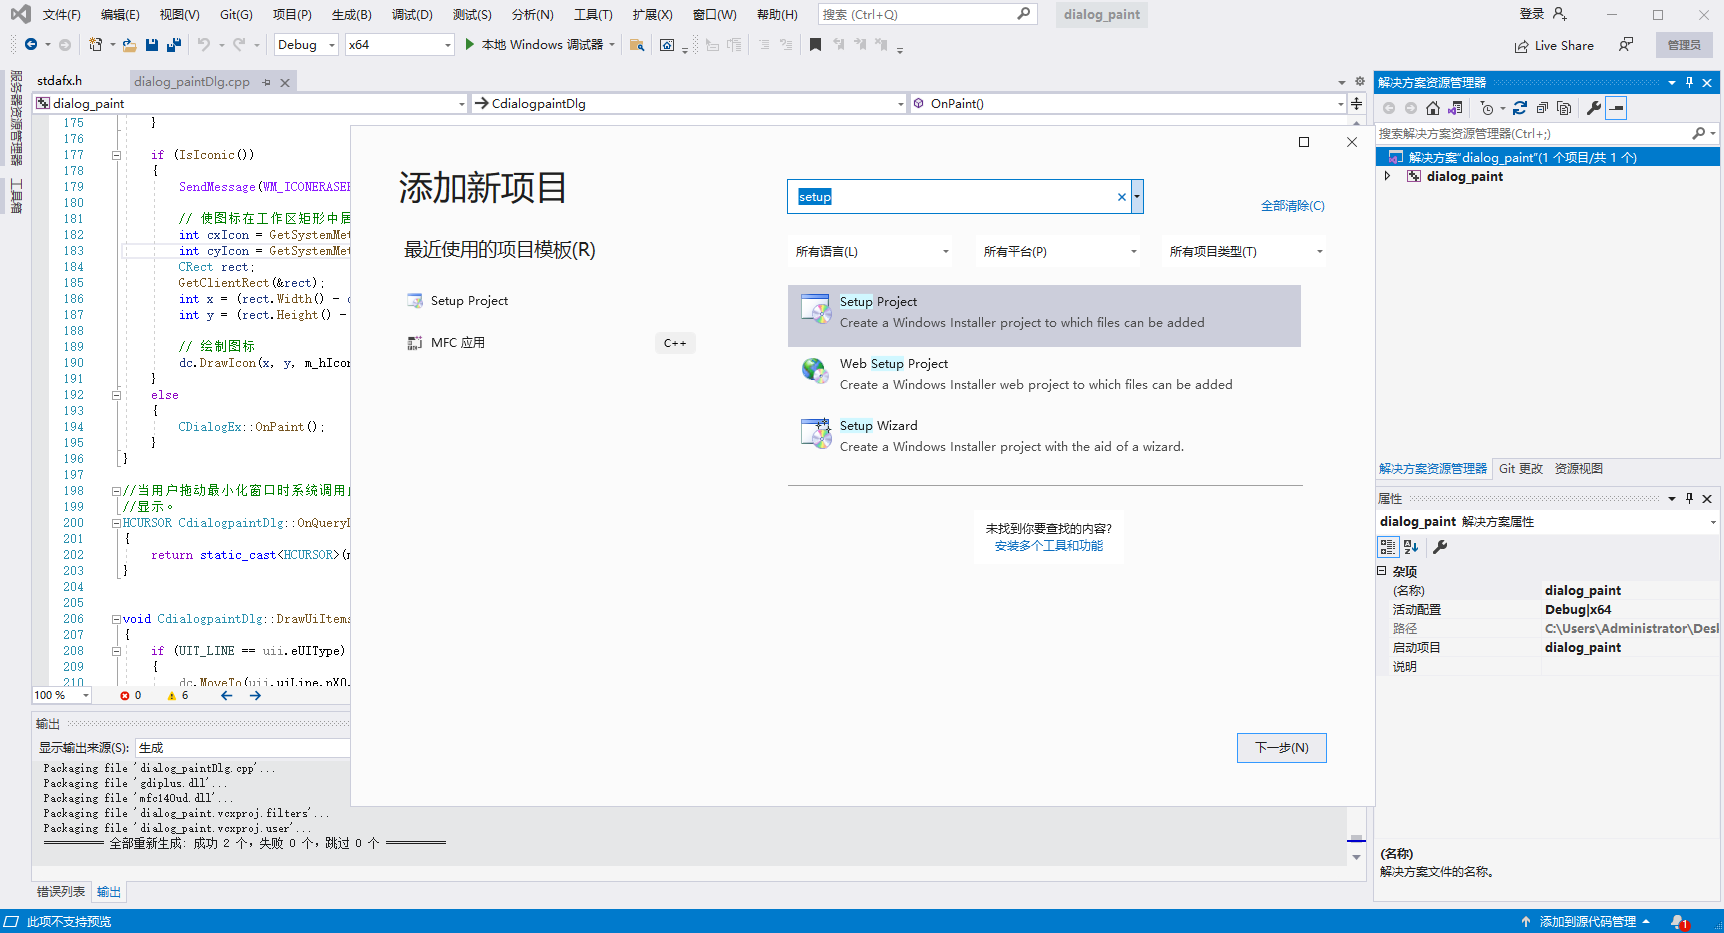Viewport: 1724px width, 933px height.
Task: Open Properties via wrench icon in Solution Explorer toolbar
Action: click(x=1594, y=108)
